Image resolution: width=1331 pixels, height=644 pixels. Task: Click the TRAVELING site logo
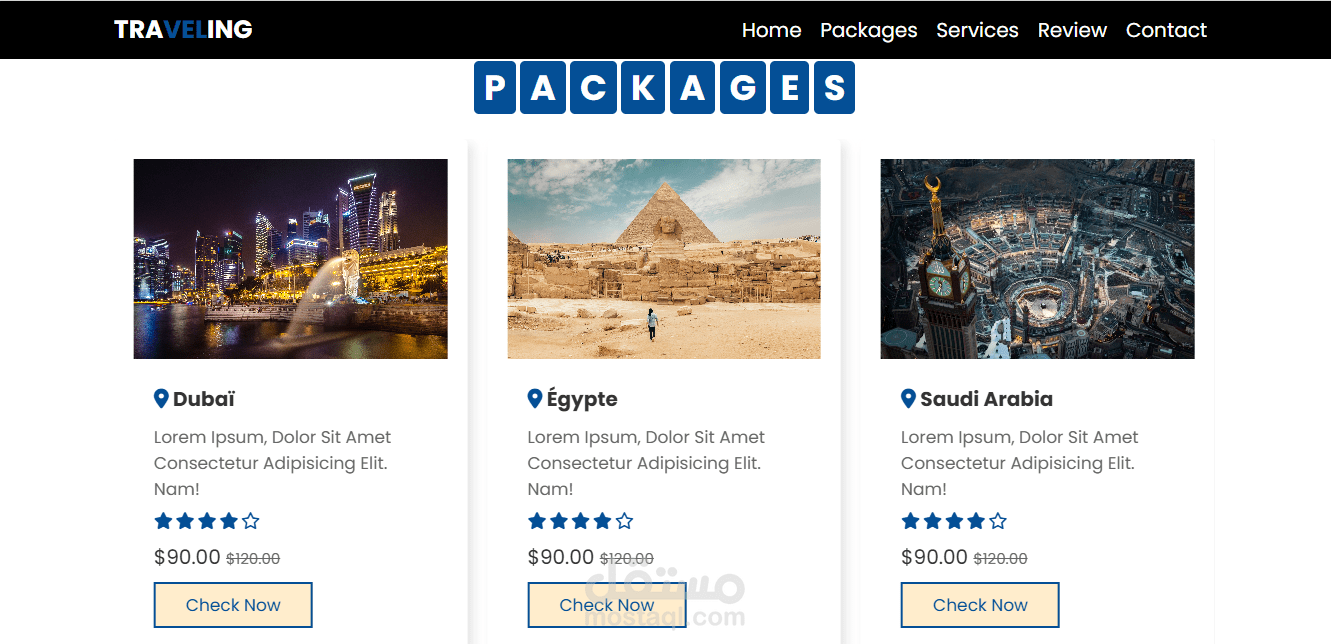click(183, 30)
